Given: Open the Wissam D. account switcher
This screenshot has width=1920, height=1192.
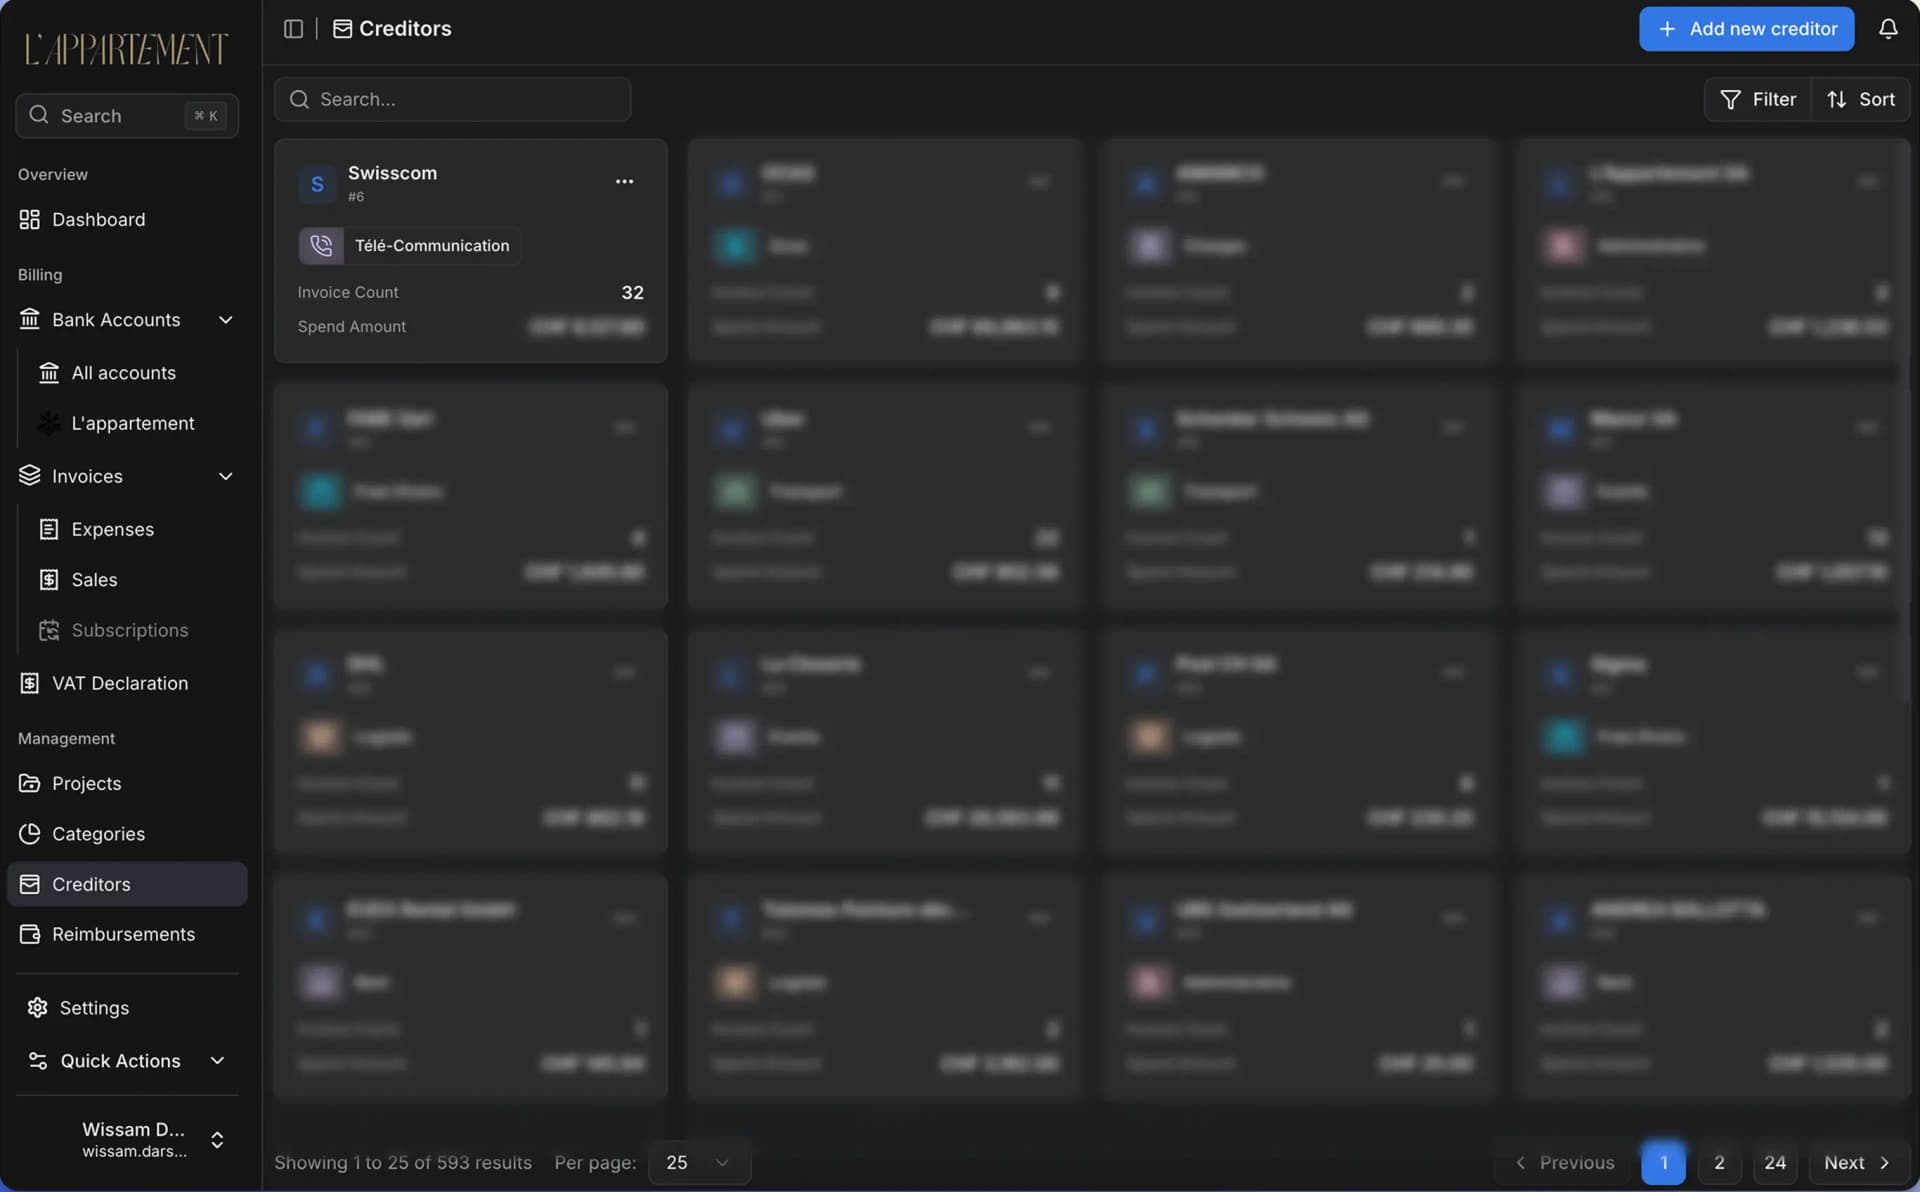Looking at the screenshot, I should 217,1140.
